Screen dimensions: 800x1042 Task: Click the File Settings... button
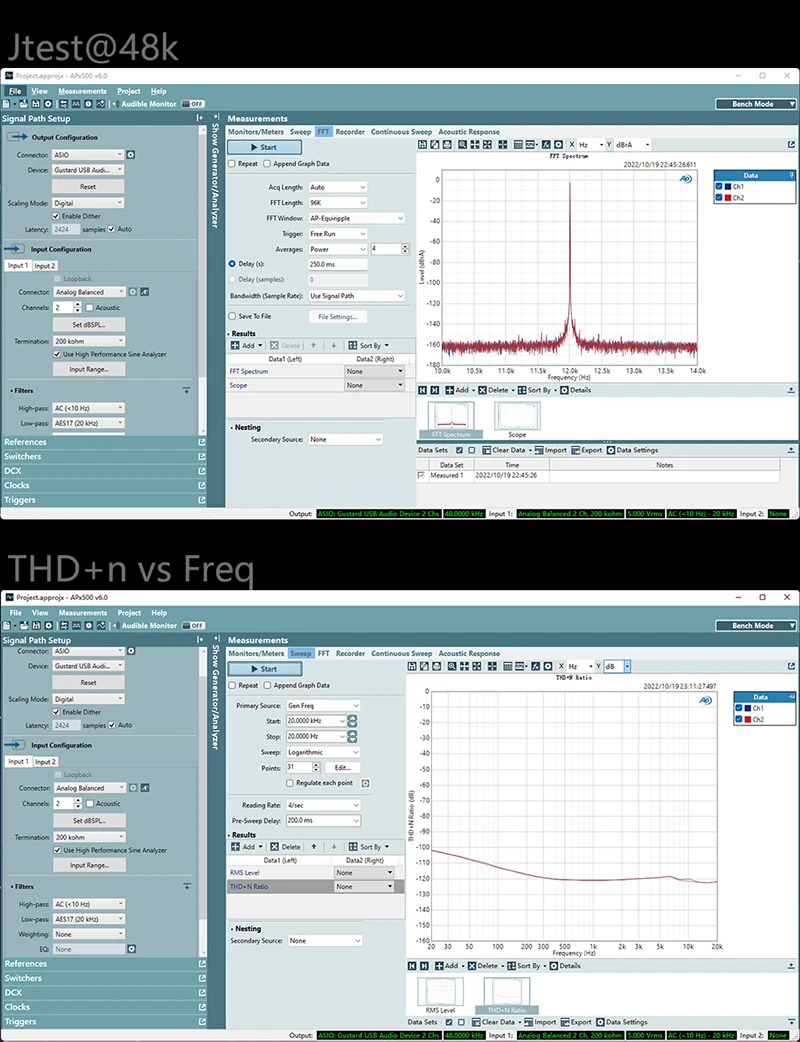coord(338,317)
